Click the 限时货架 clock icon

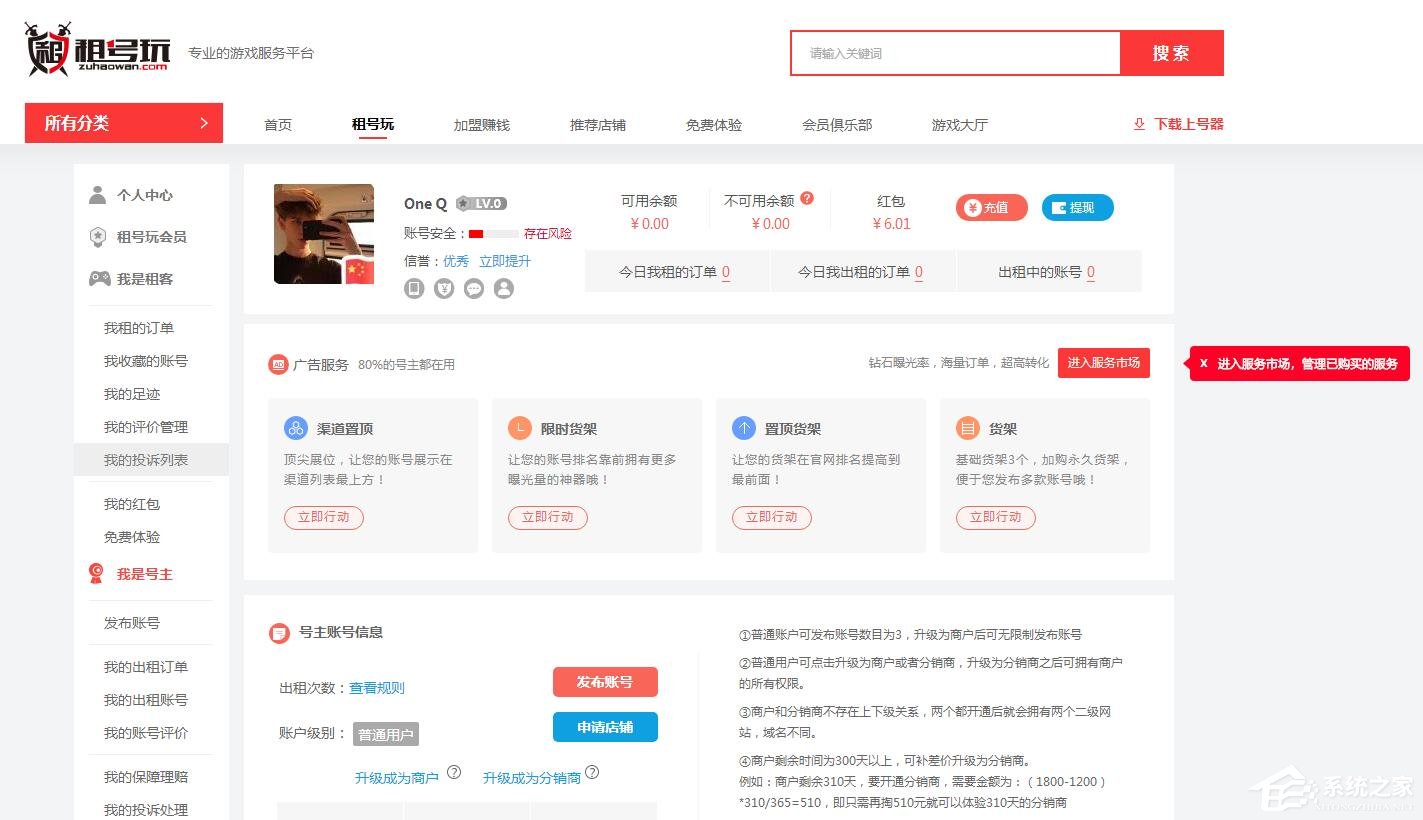click(x=519, y=427)
